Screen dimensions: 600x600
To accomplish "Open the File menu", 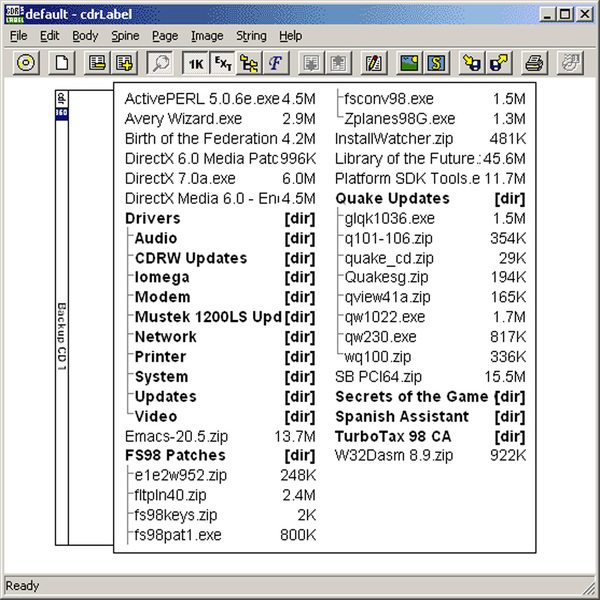I will pyautogui.click(x=18, y=36).
